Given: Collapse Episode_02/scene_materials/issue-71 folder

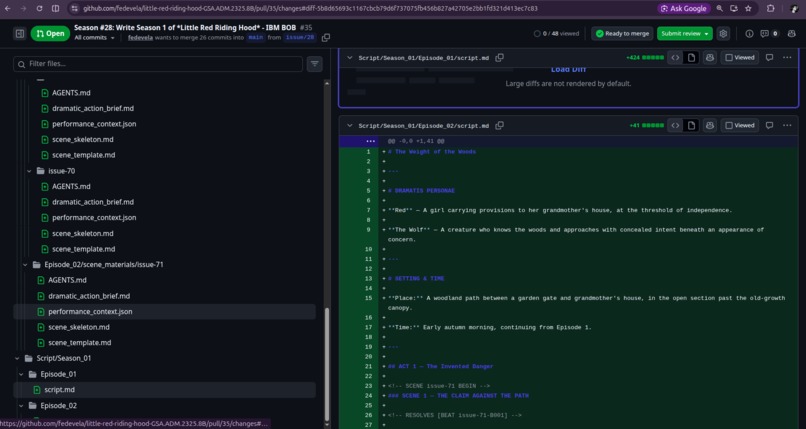Looking at the screenshot, I should click(x=25, y=265).
